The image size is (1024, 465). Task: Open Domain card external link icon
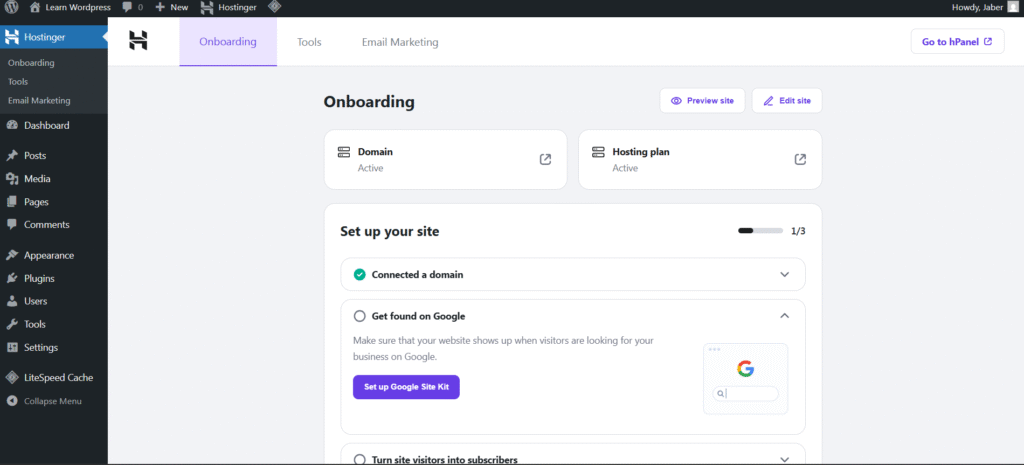tap(545, 159)
